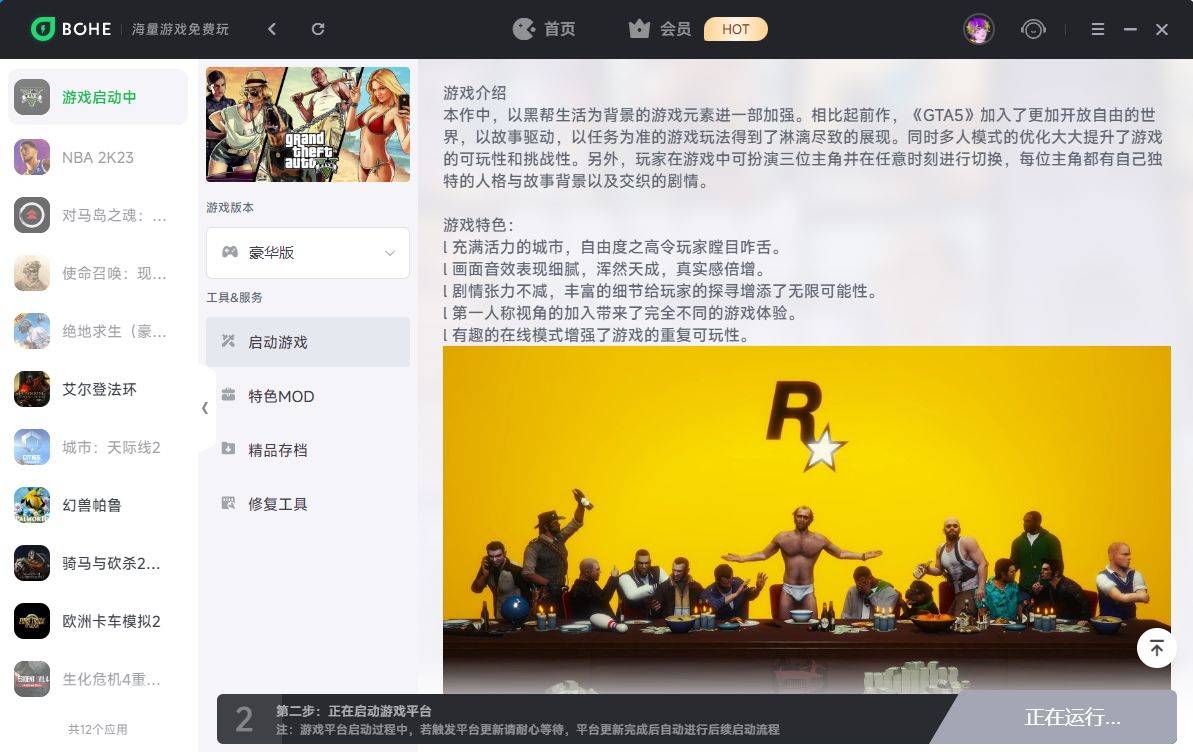Click the 生化危机4重制版 game icon
This screenshot has height=752, width=1193.
[x=32, y=679]
